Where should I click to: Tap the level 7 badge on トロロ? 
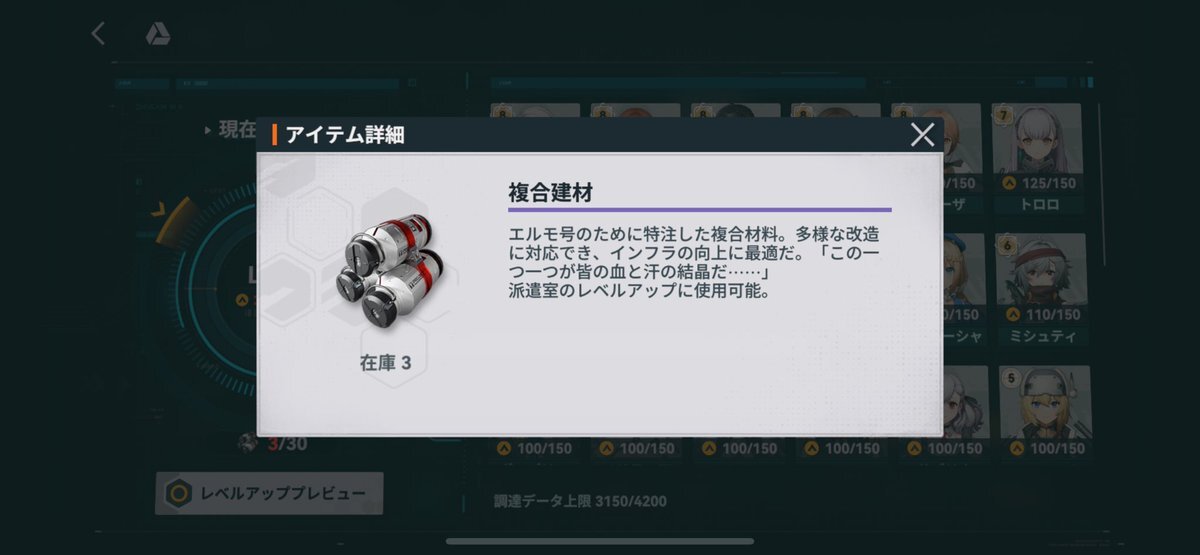[x=1002, y=115]
